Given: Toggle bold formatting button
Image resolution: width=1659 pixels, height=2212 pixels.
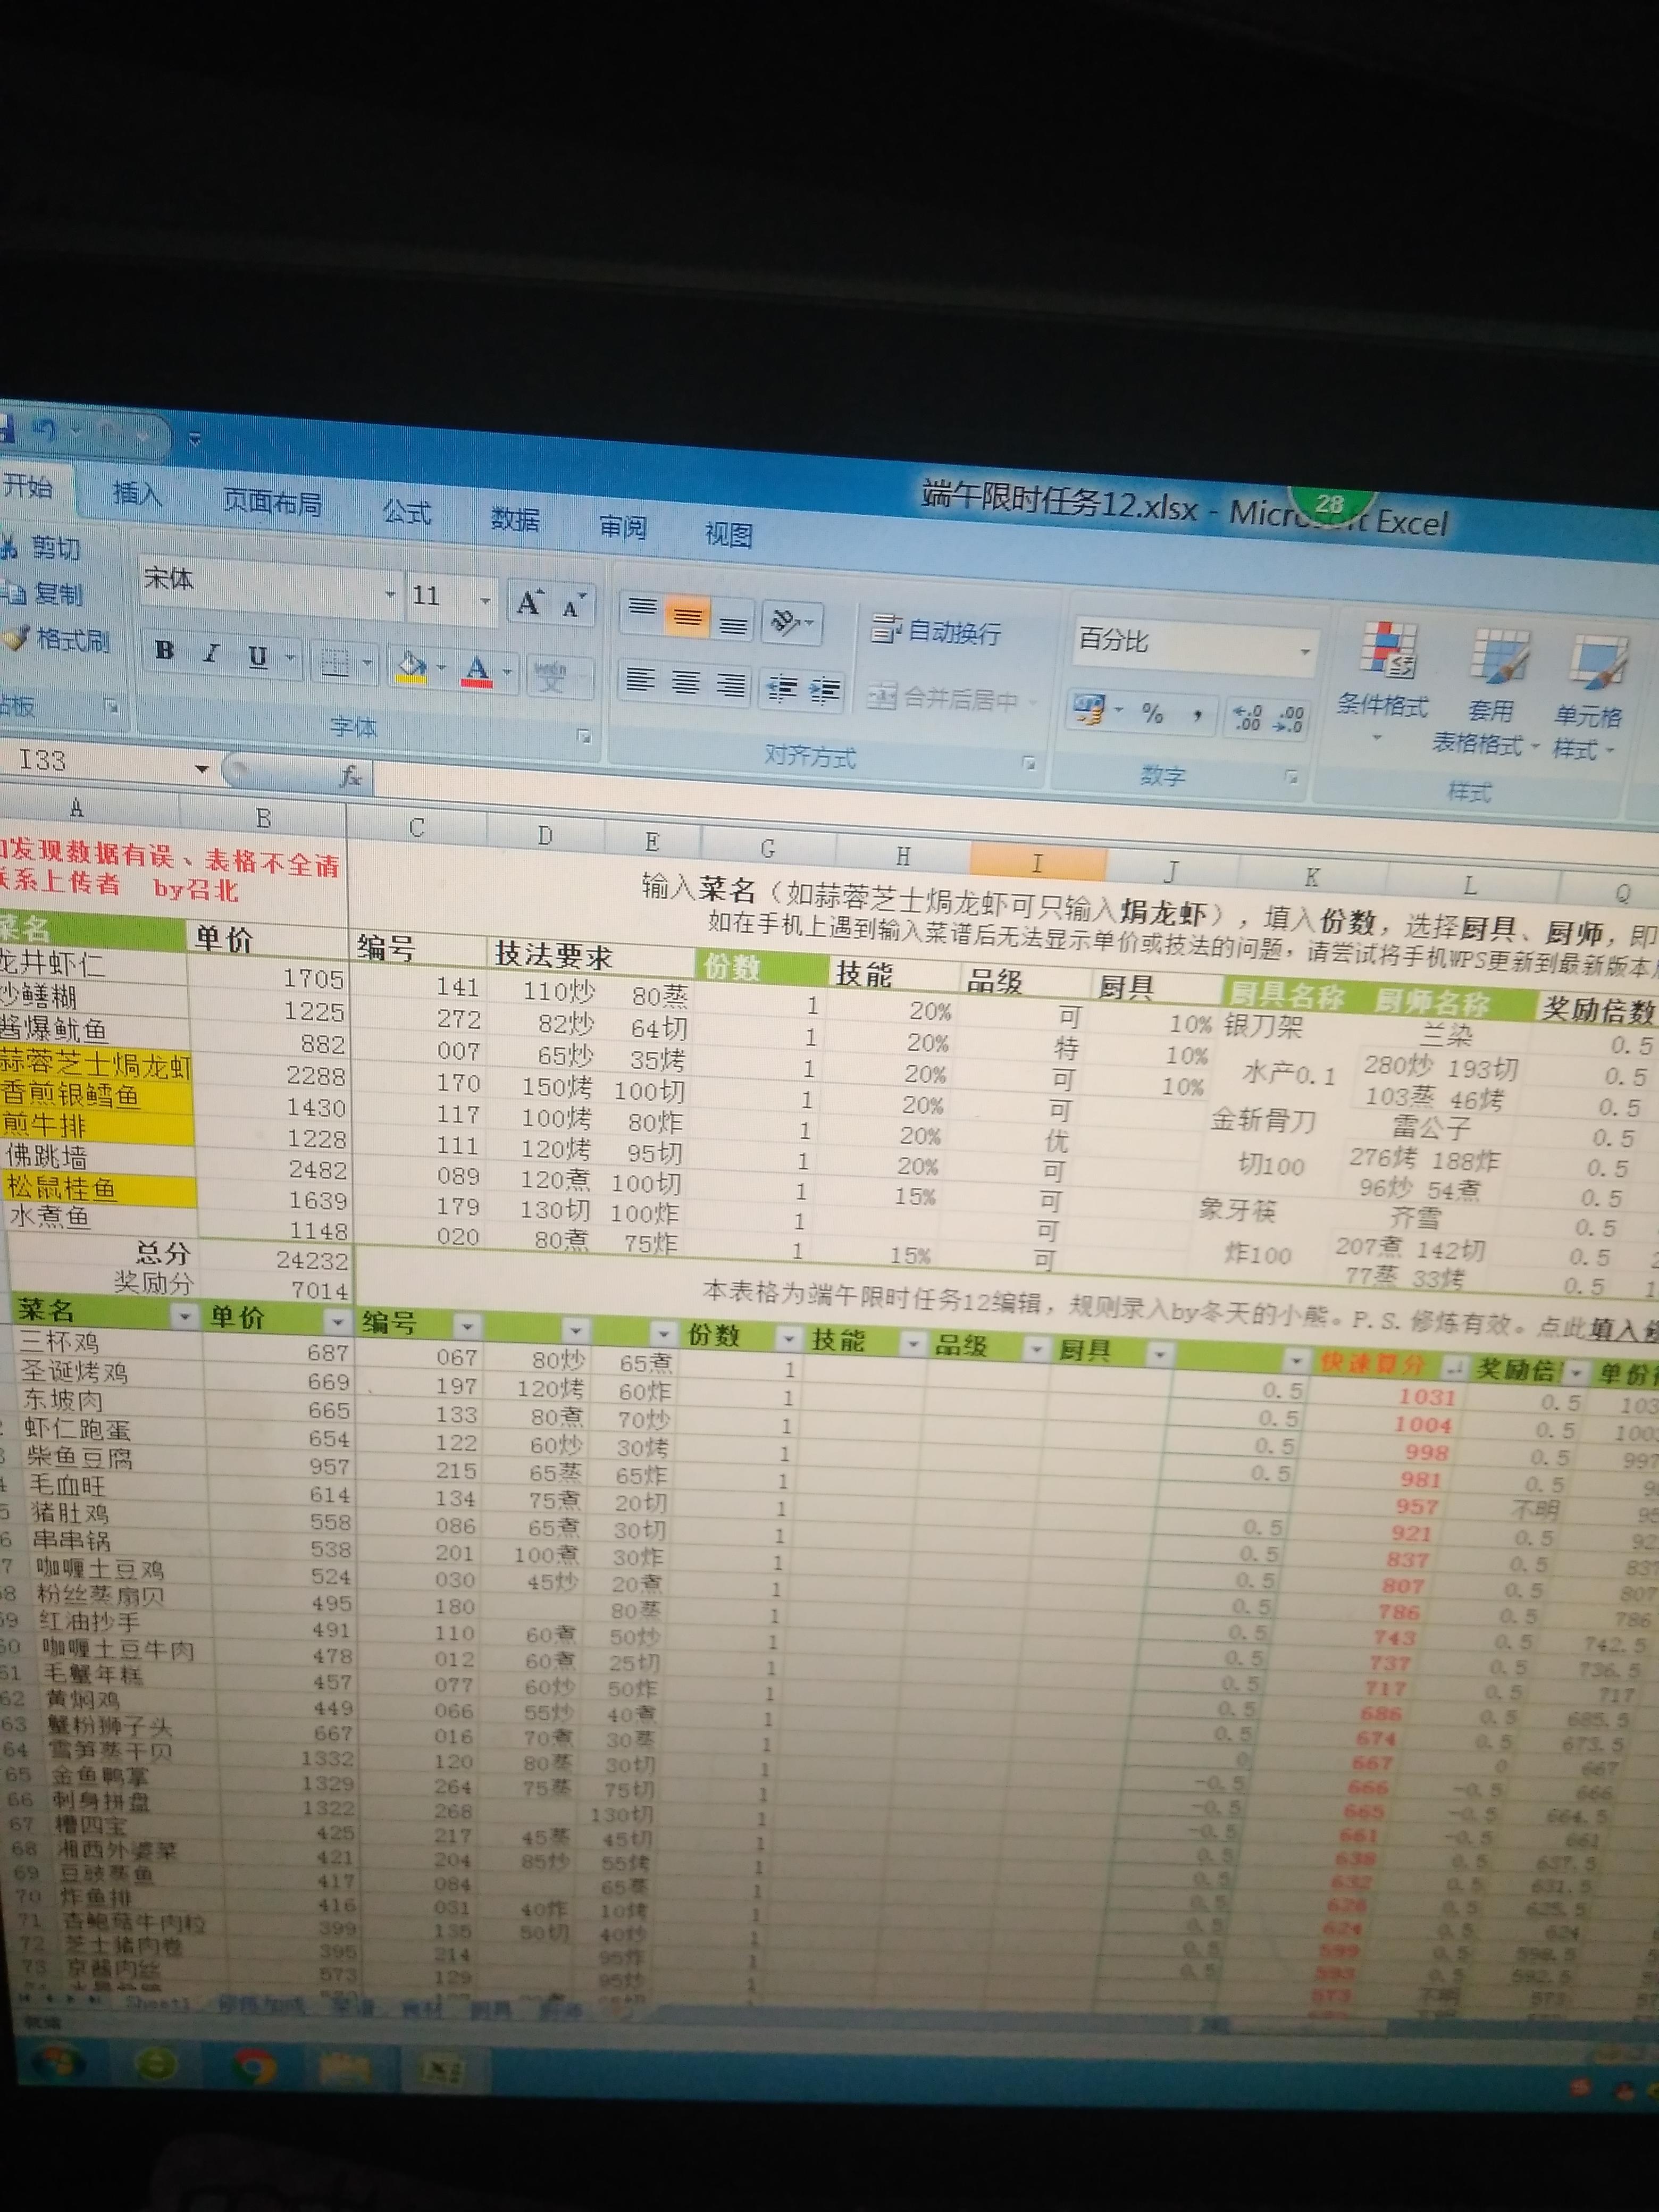Looking at the screenshot, I should click(165, 650).
